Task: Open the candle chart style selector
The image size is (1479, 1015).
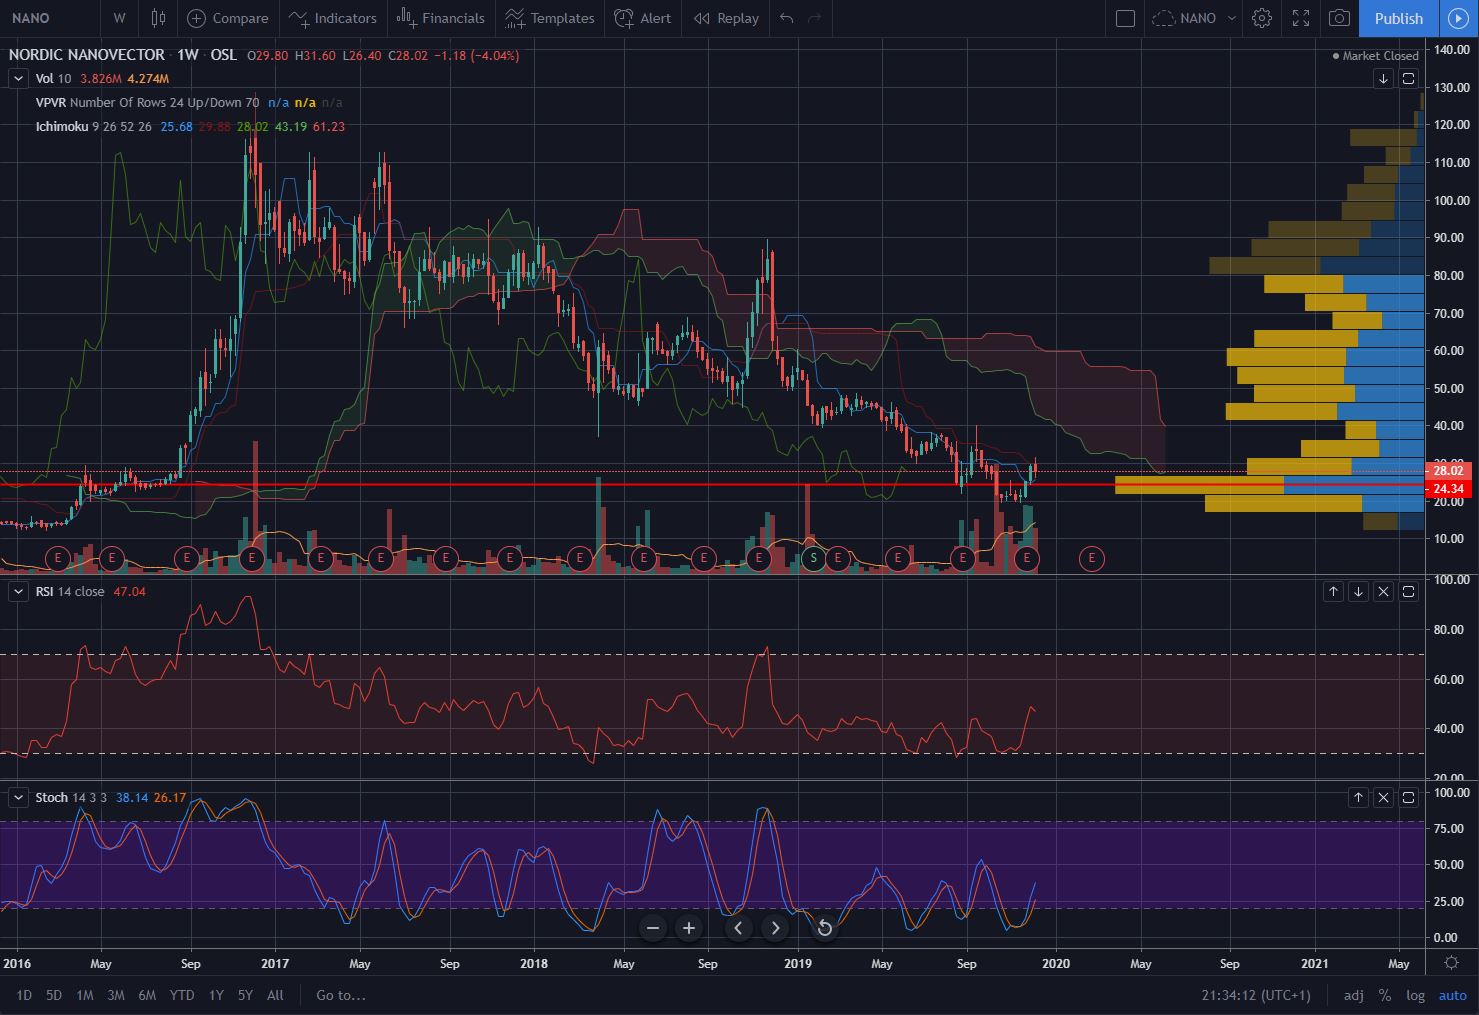Action: pyautogui.click(x=158, y=18)
